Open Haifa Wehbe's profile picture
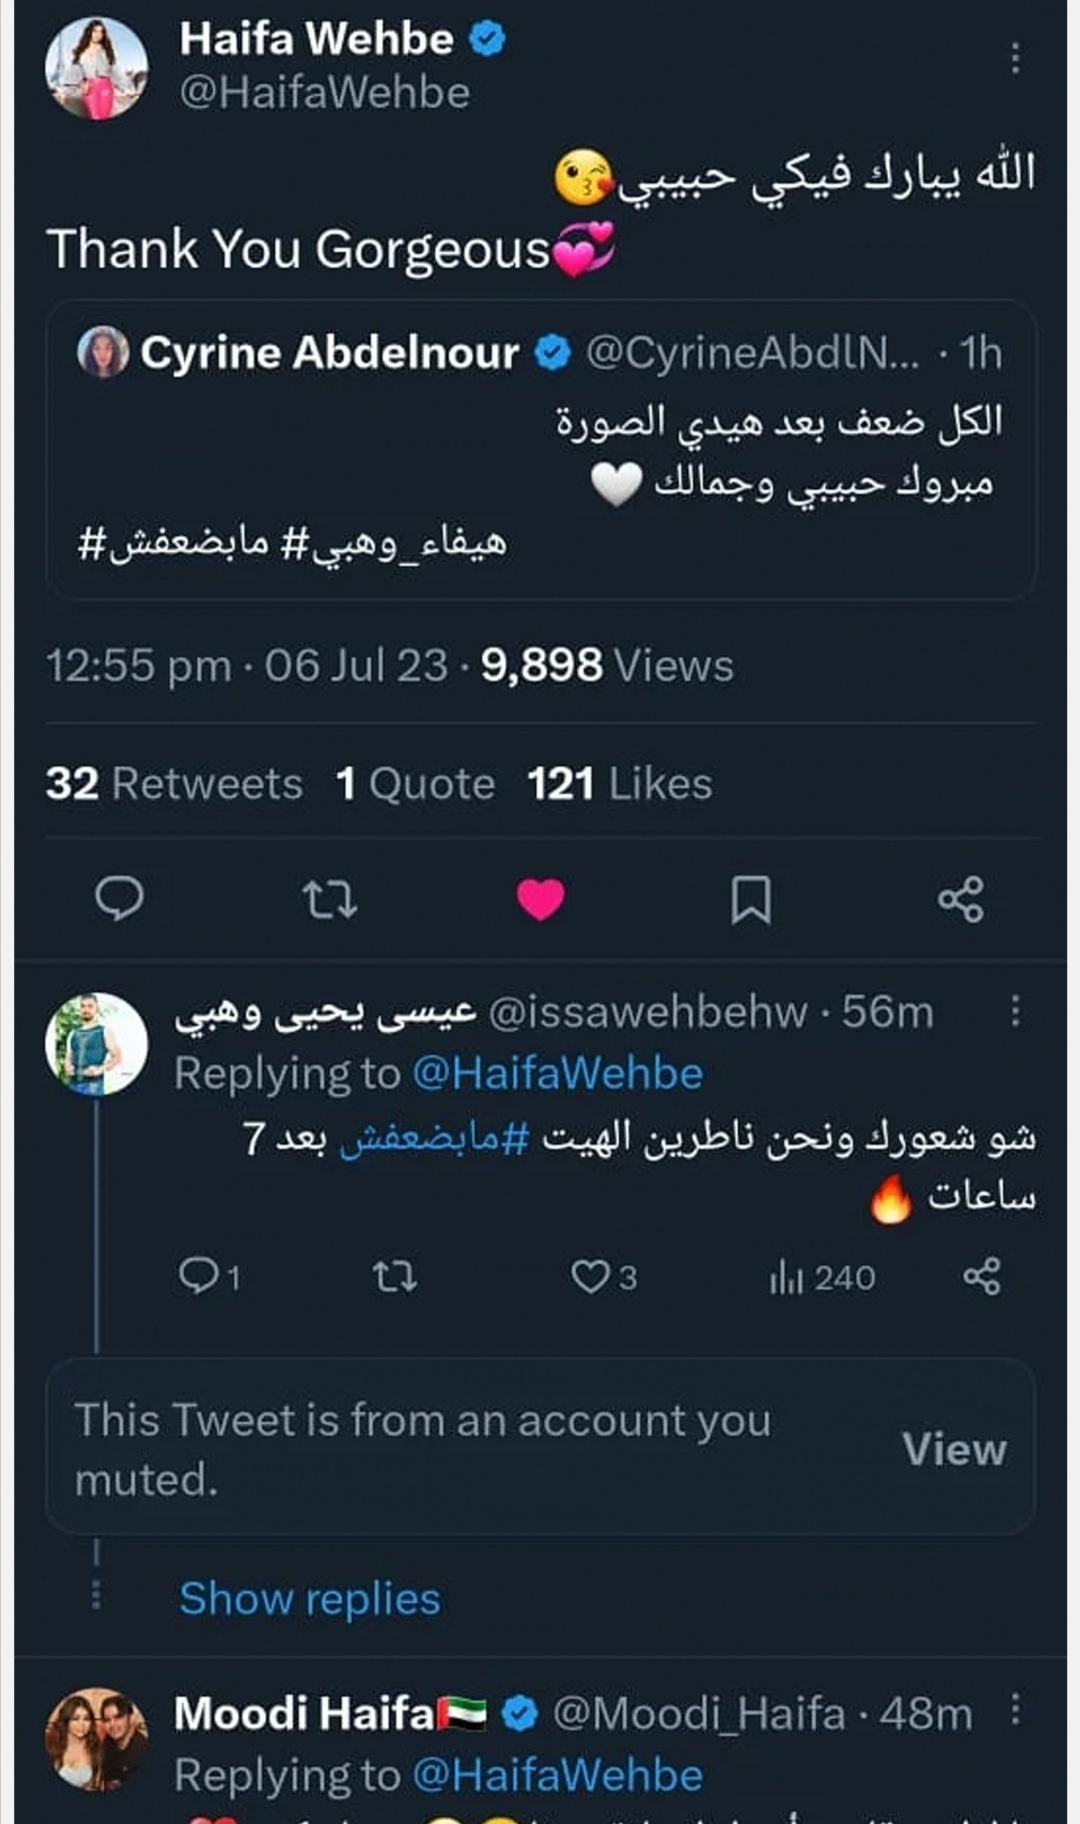 (97, 68)
